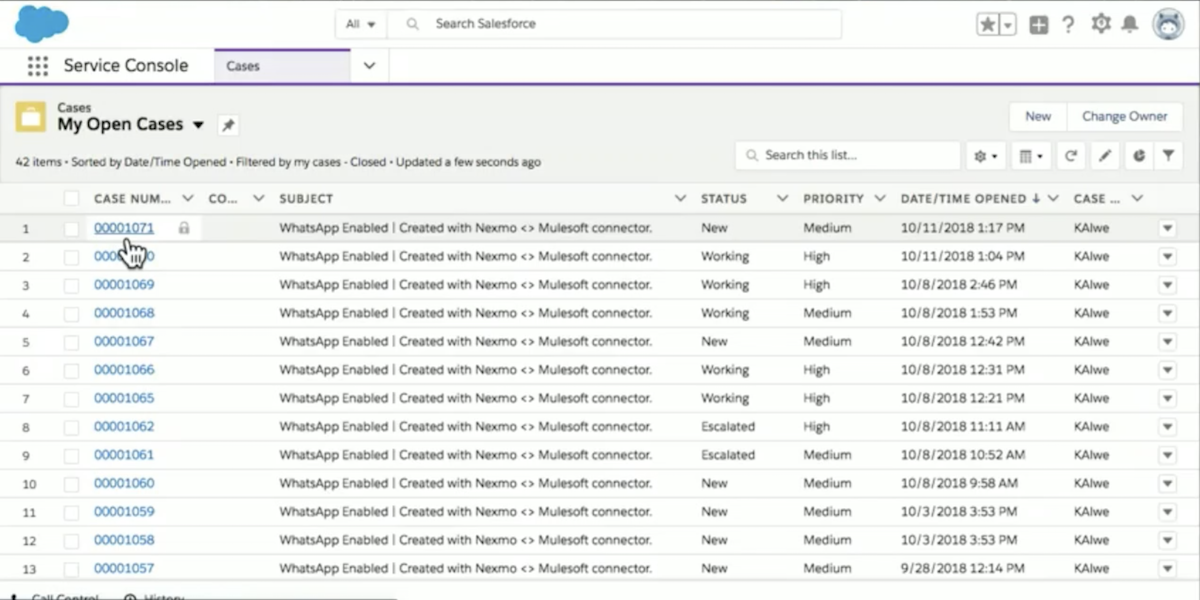Open list view controls gear dropdown
The width and height of the screenshot is (1200, 600).
tap(986, 156)
